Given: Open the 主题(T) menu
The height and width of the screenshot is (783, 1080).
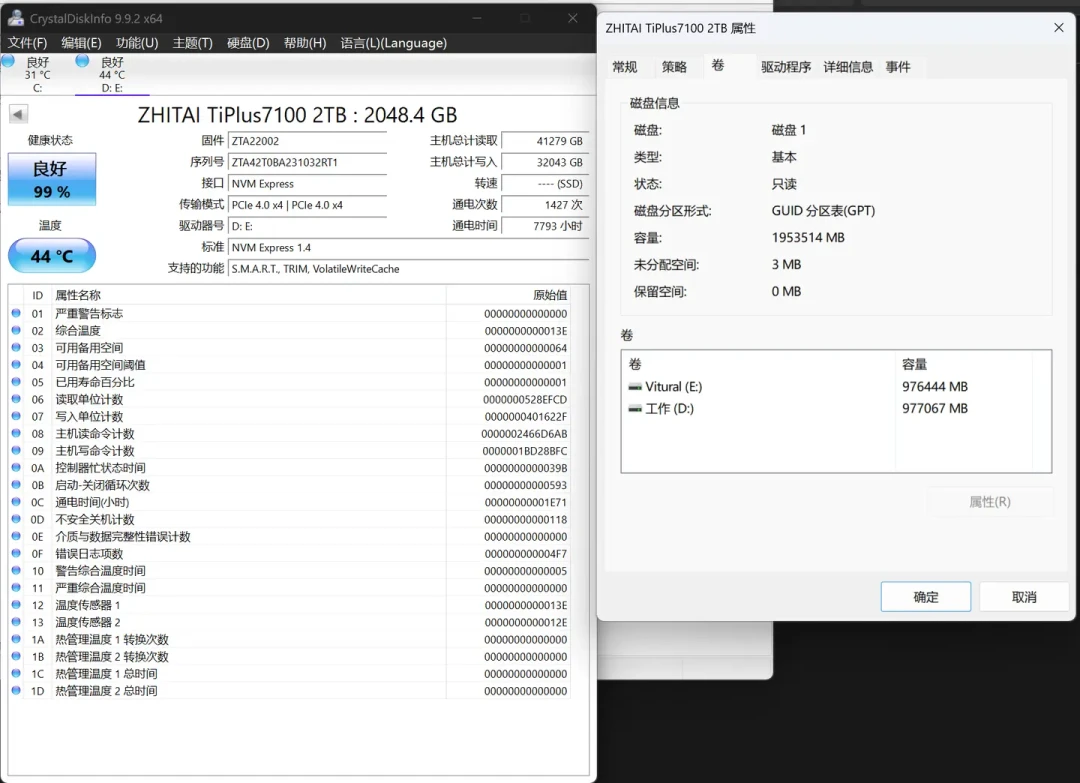Looking at the screenshot, I should coord(192,43).
